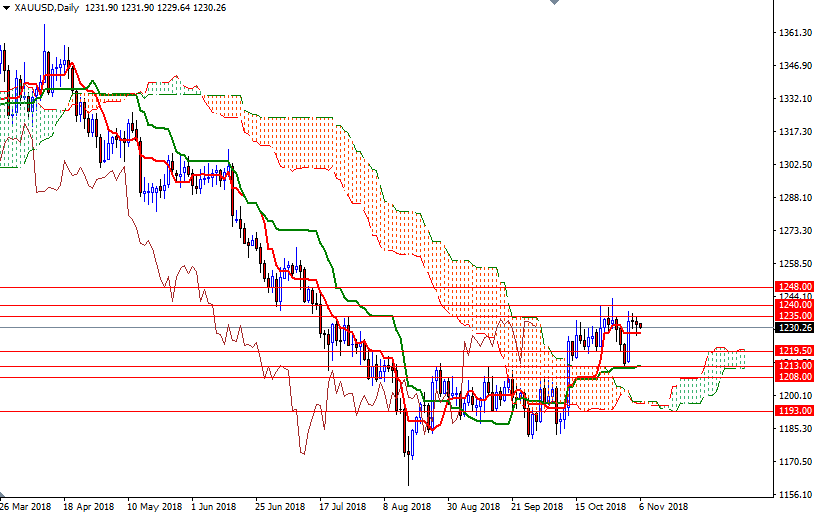The height and width of the screenshot is (514, 814).
Task: Click the 15 Oct 2018 date label
Action: click(600, 506)
